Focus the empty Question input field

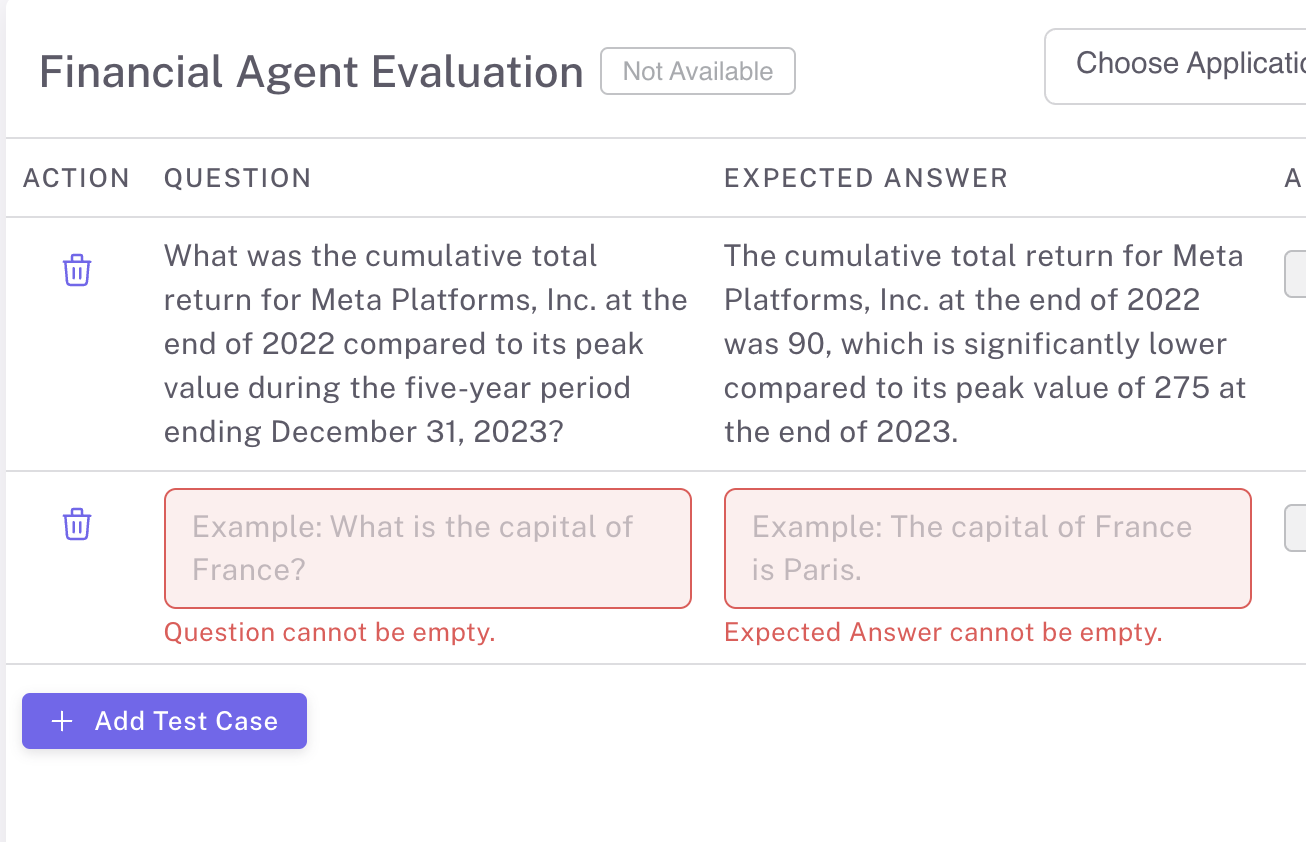coord(427,548)
